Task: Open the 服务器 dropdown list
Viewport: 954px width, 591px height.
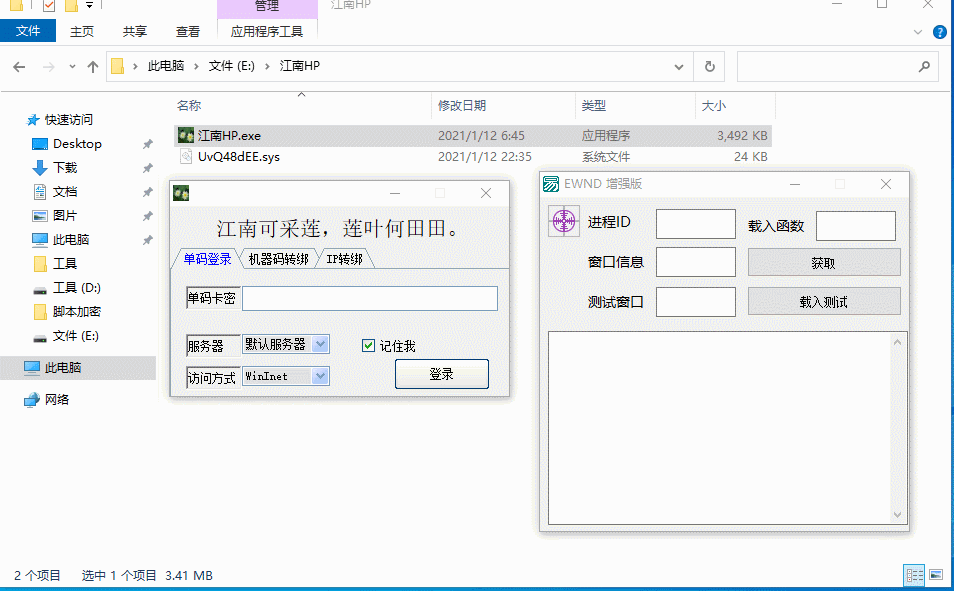Action: 320,344
